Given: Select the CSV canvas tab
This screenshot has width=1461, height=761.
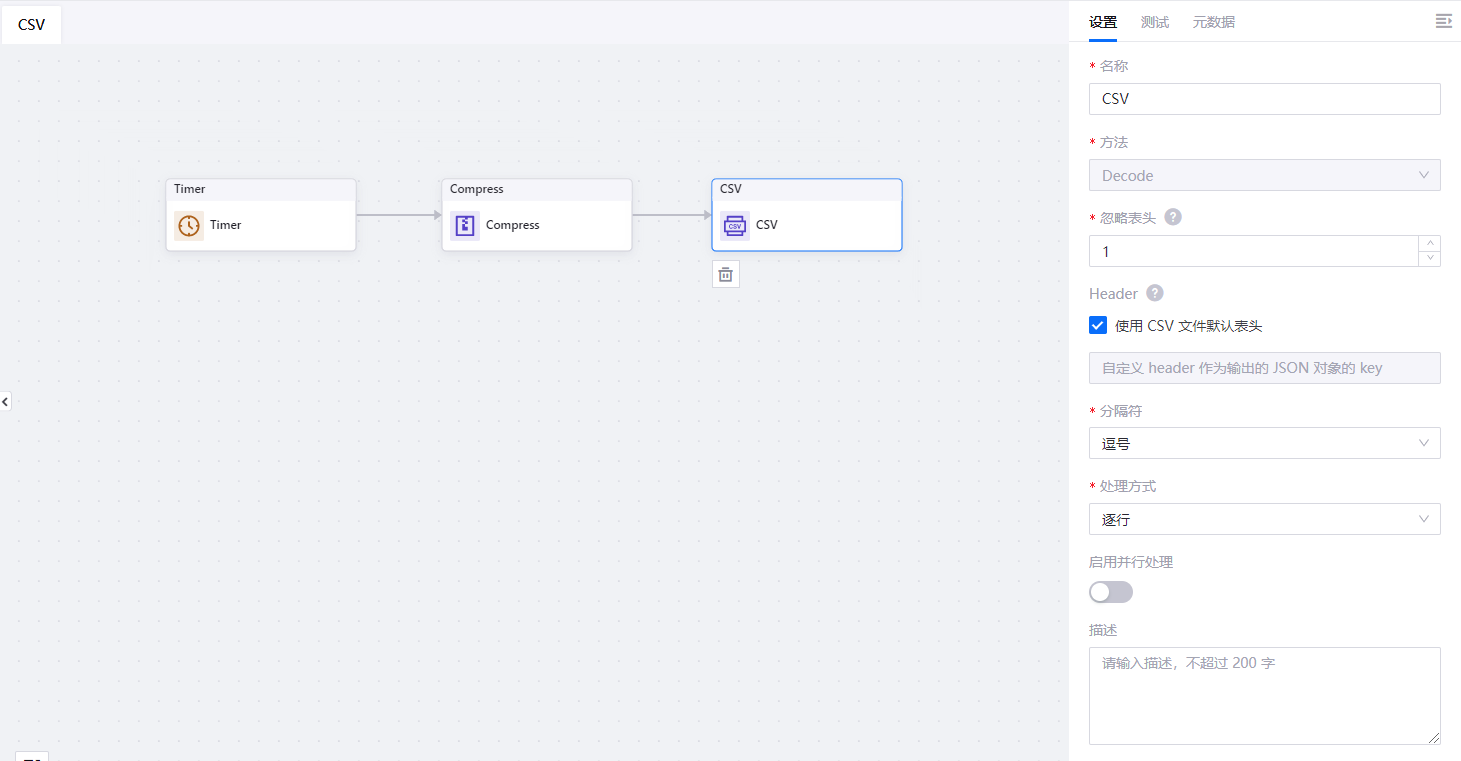Looking at the screenshot, I should (x=32, y=25).
